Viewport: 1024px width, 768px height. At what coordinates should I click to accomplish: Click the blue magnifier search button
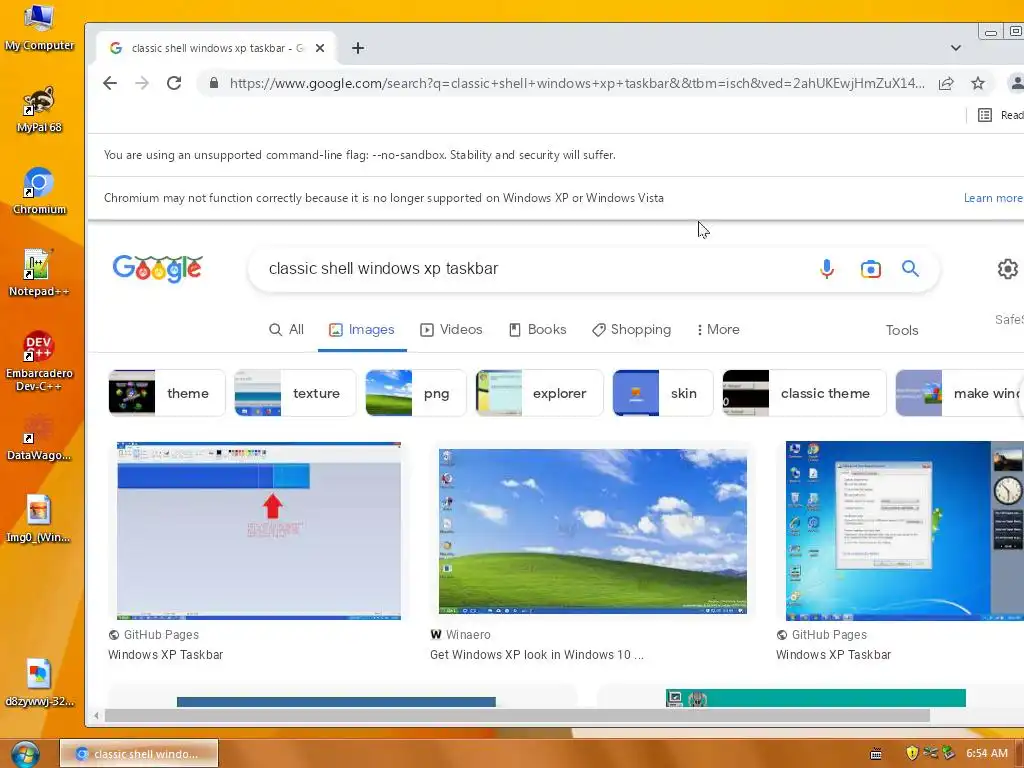910,268
